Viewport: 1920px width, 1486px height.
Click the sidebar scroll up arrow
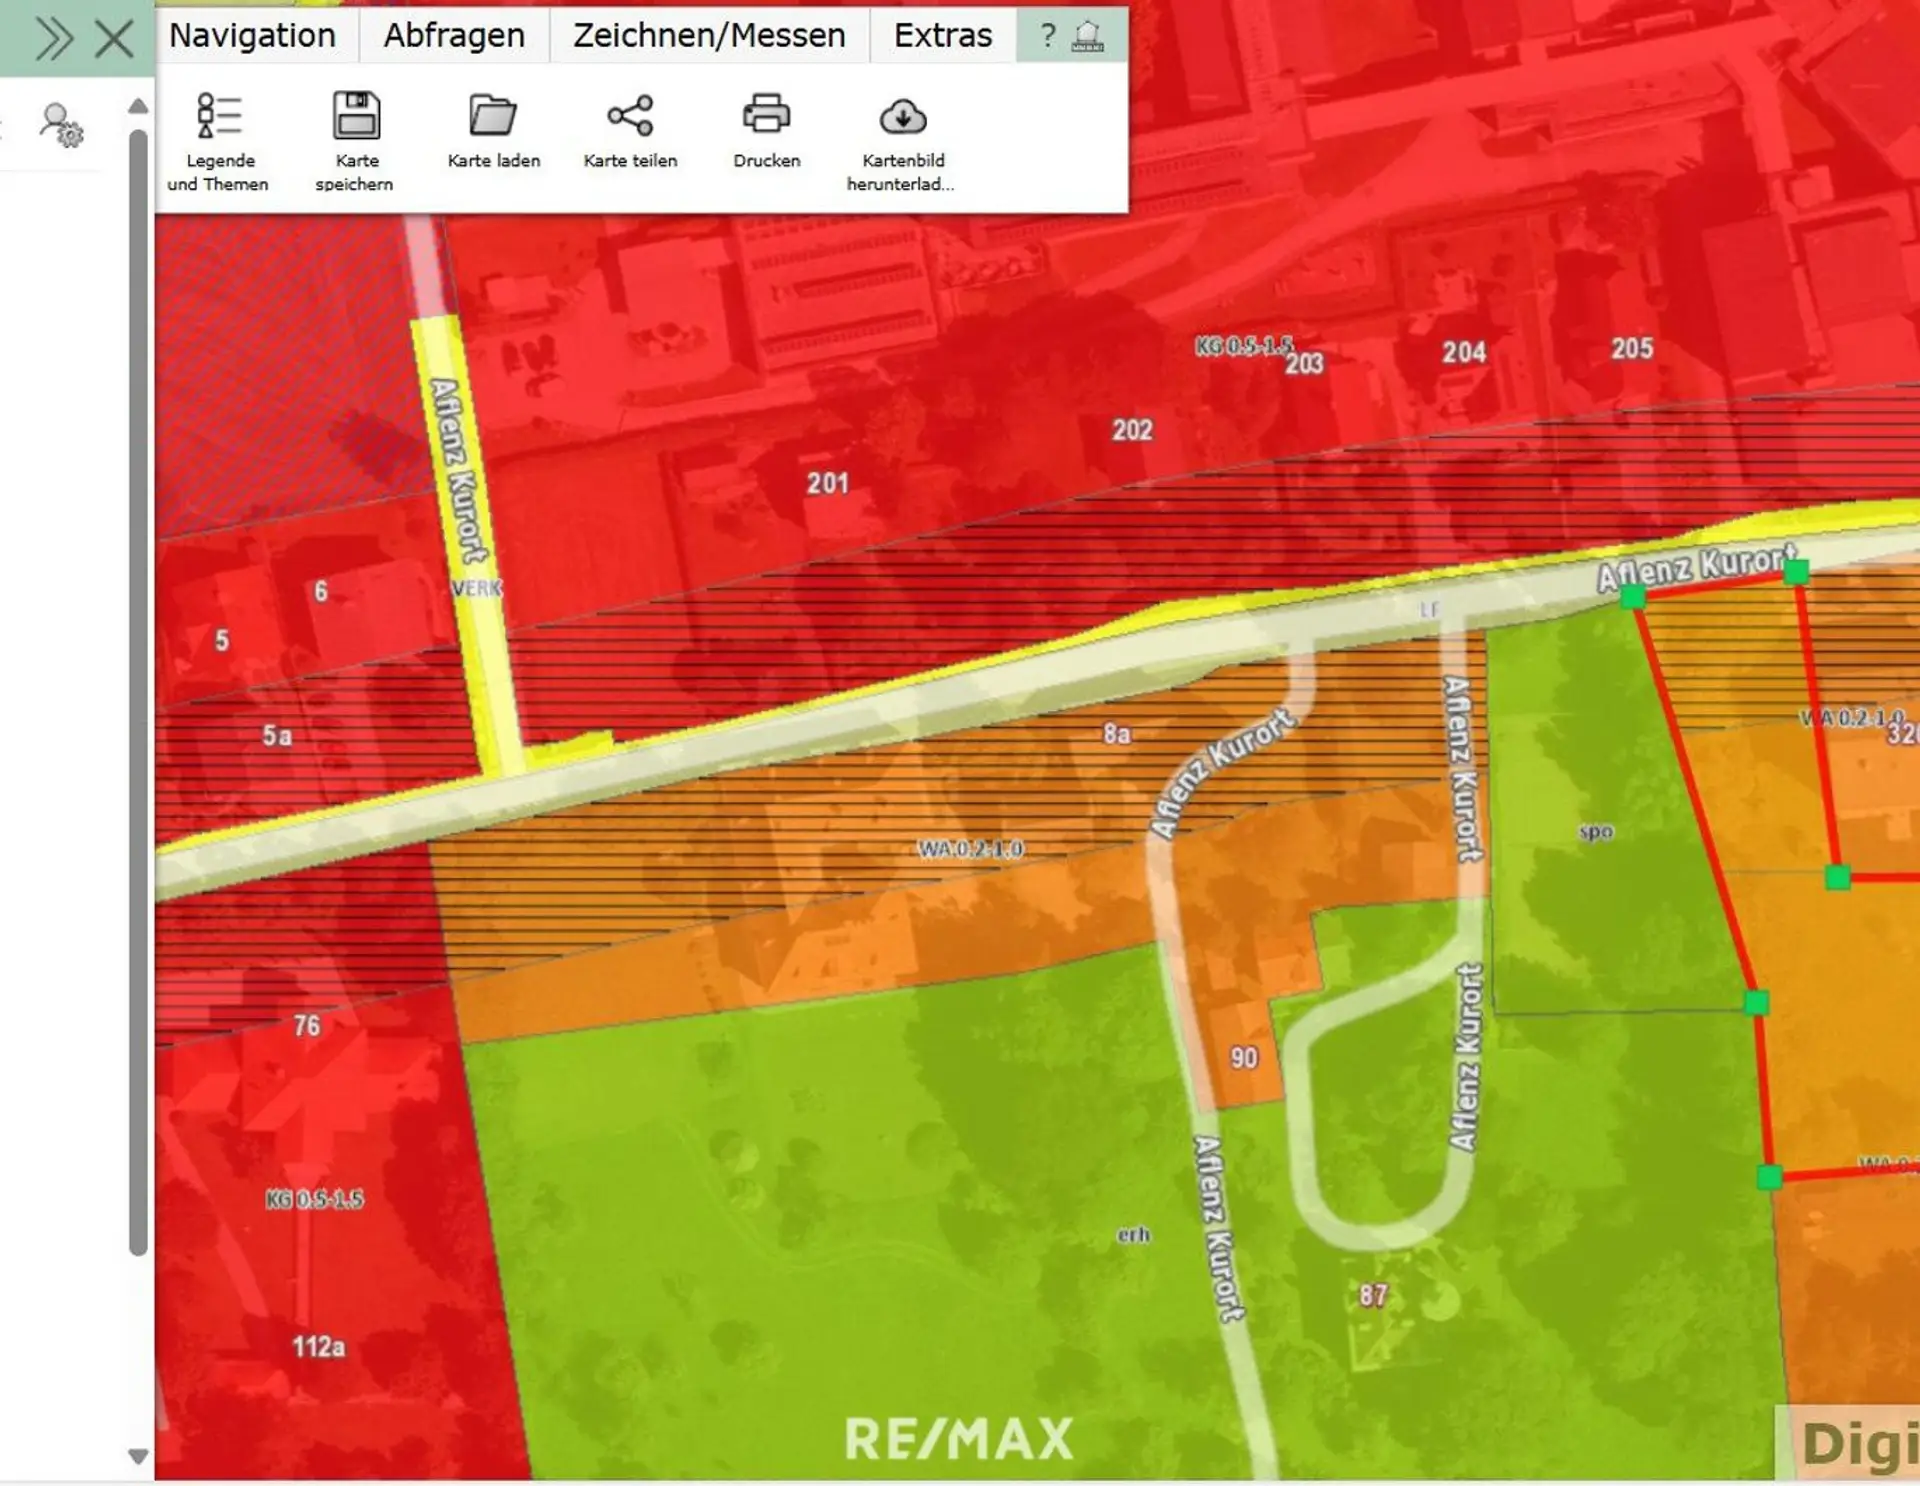pos(139,106)
